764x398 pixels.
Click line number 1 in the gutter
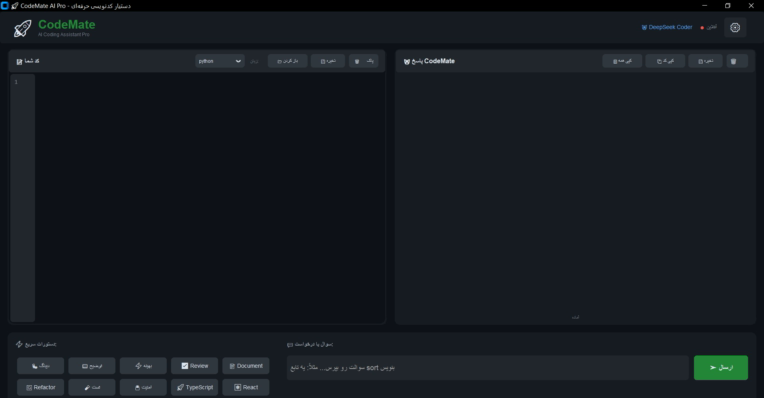[x=16, y=82]
